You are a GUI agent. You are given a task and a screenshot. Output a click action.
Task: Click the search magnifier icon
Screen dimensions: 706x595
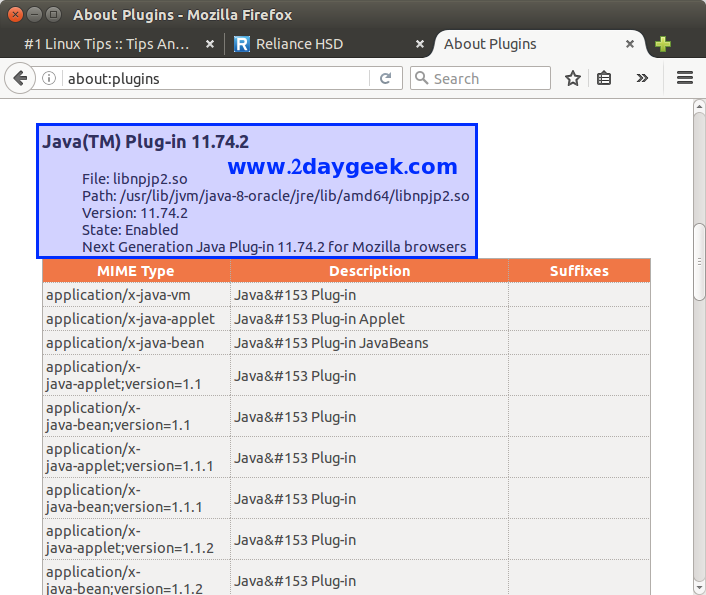point(421,78)
